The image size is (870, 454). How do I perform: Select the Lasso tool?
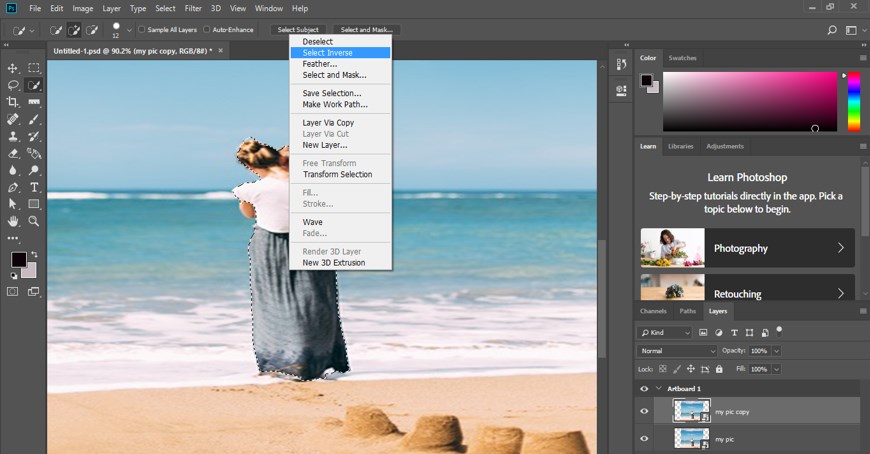pyautogui.click(x=13, y=85)
